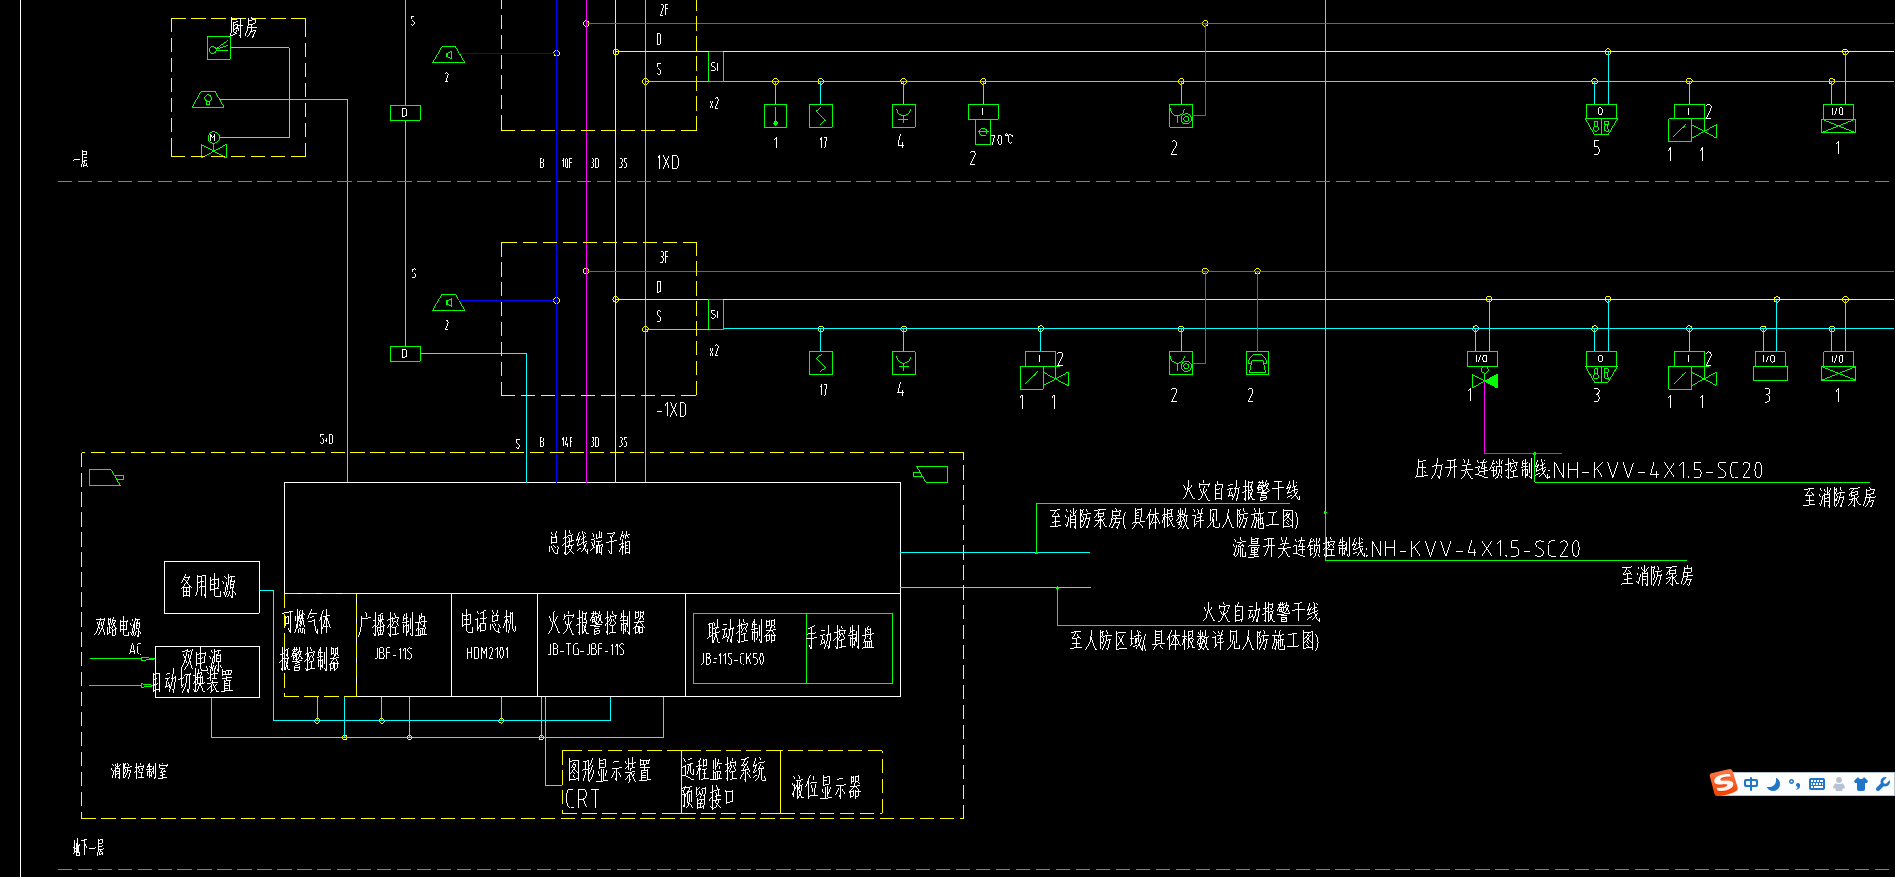Select the 图形显示装置 CRT block
The image size is (1895, 877).
pyautogui.click(x=621, y=782)
